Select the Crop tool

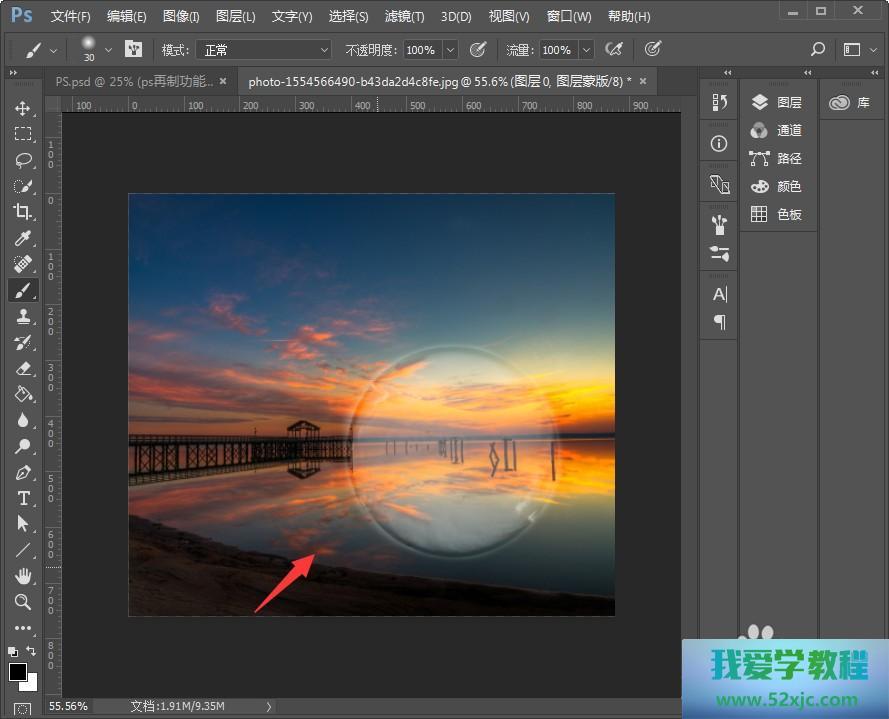point(22,212)
